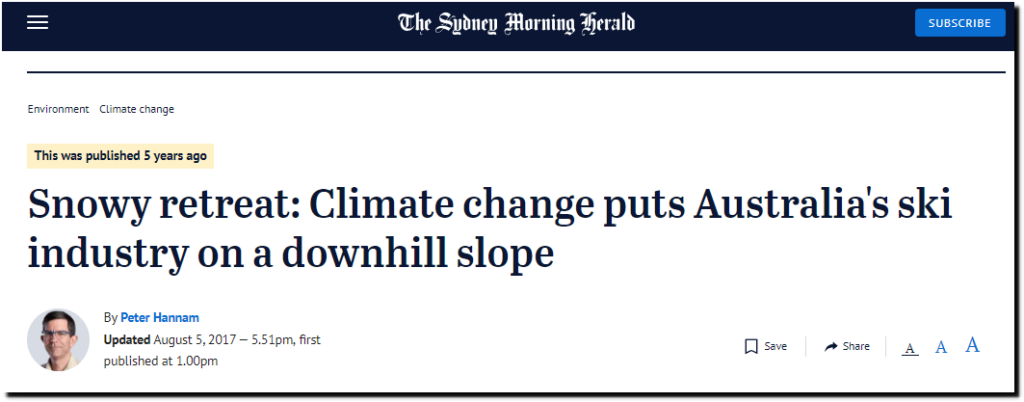Click the Share text label
The image size is (1024, 402).
pos(856,347)
